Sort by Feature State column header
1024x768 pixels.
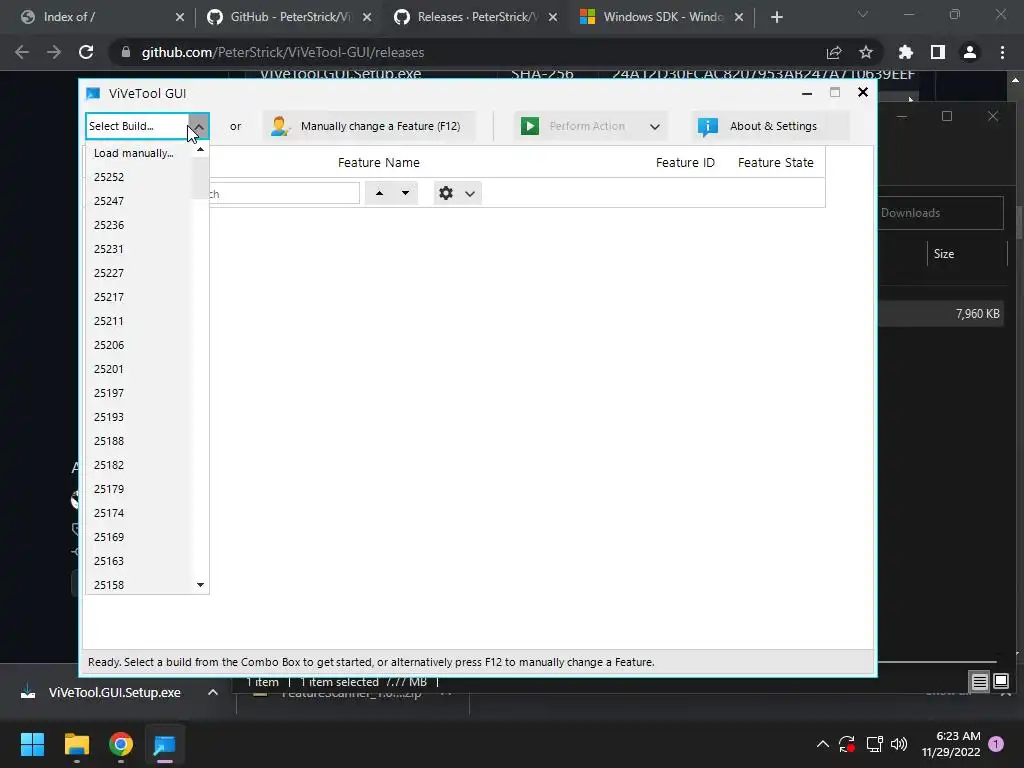775,163
